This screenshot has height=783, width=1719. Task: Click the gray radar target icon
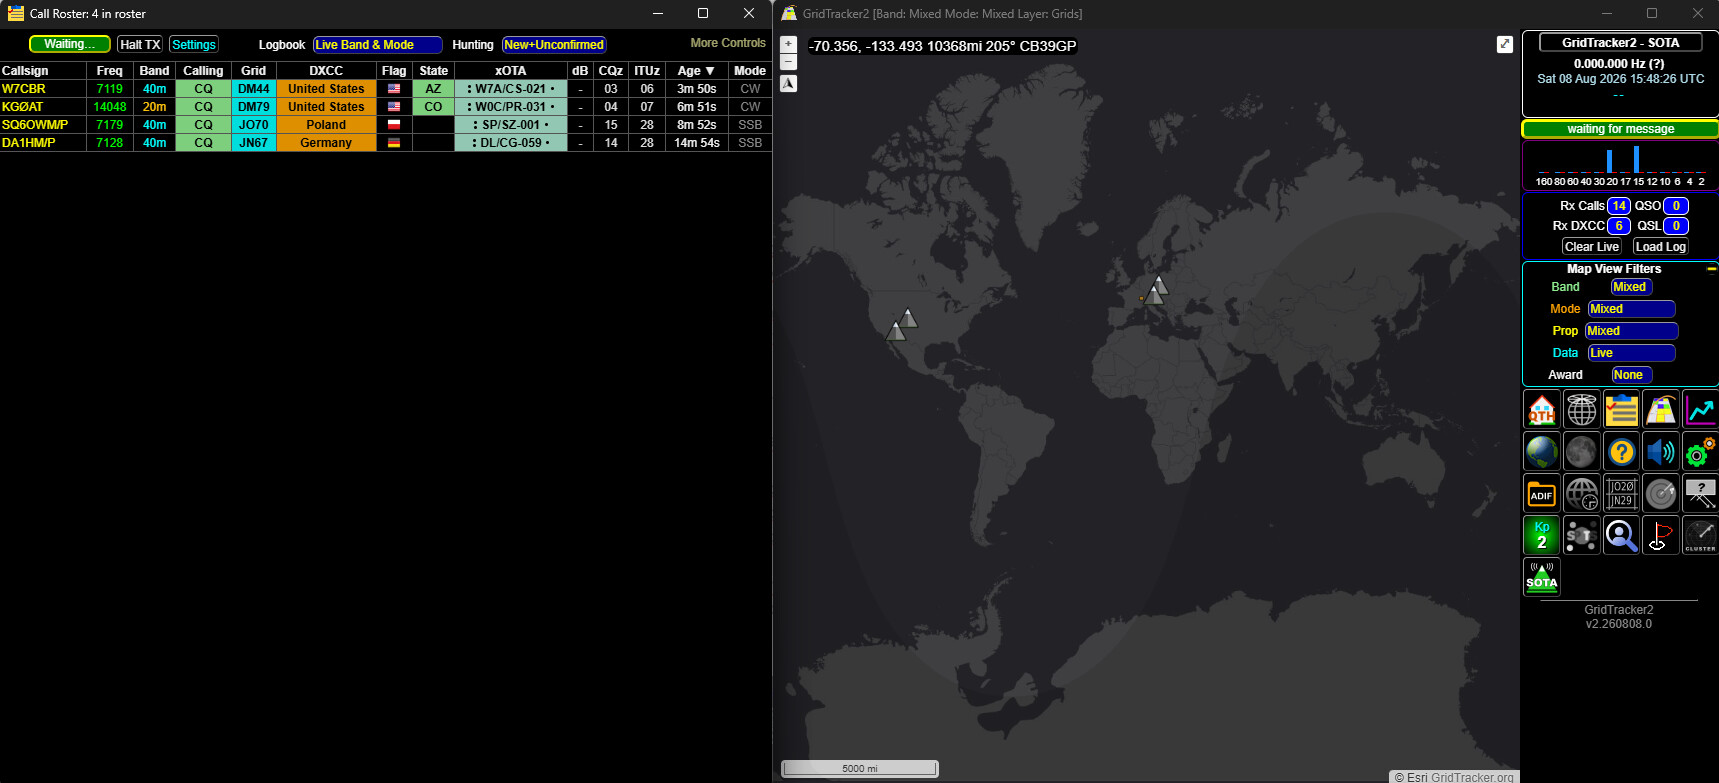(x=1661, y=494)
